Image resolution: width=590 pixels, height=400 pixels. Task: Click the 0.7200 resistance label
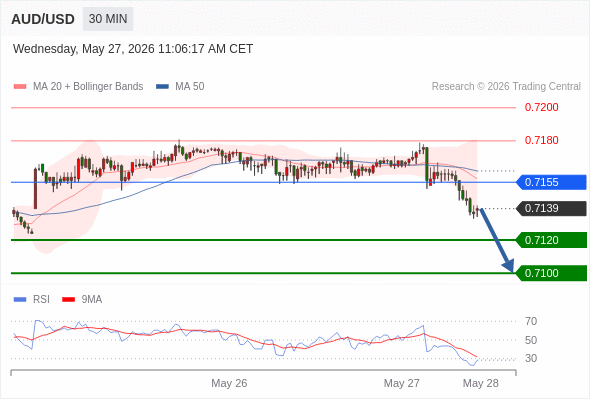pyautogui.click(x=541, y=108)
